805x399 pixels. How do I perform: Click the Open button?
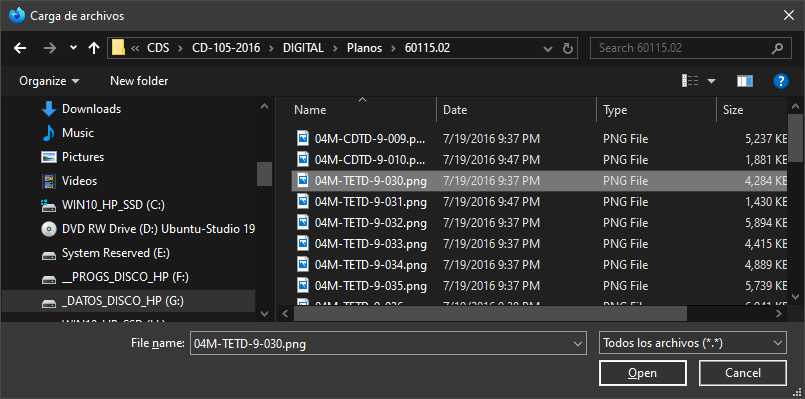point(642,373)
